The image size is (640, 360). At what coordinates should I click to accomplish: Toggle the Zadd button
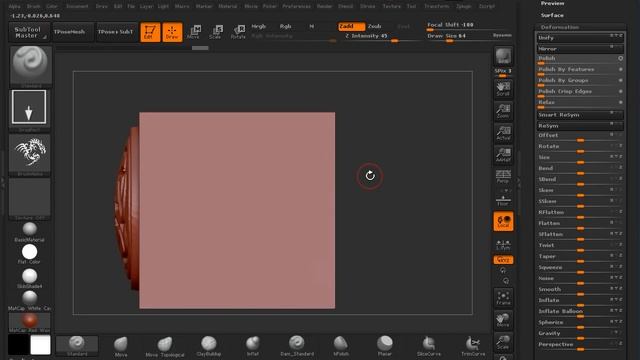[351, 27]
